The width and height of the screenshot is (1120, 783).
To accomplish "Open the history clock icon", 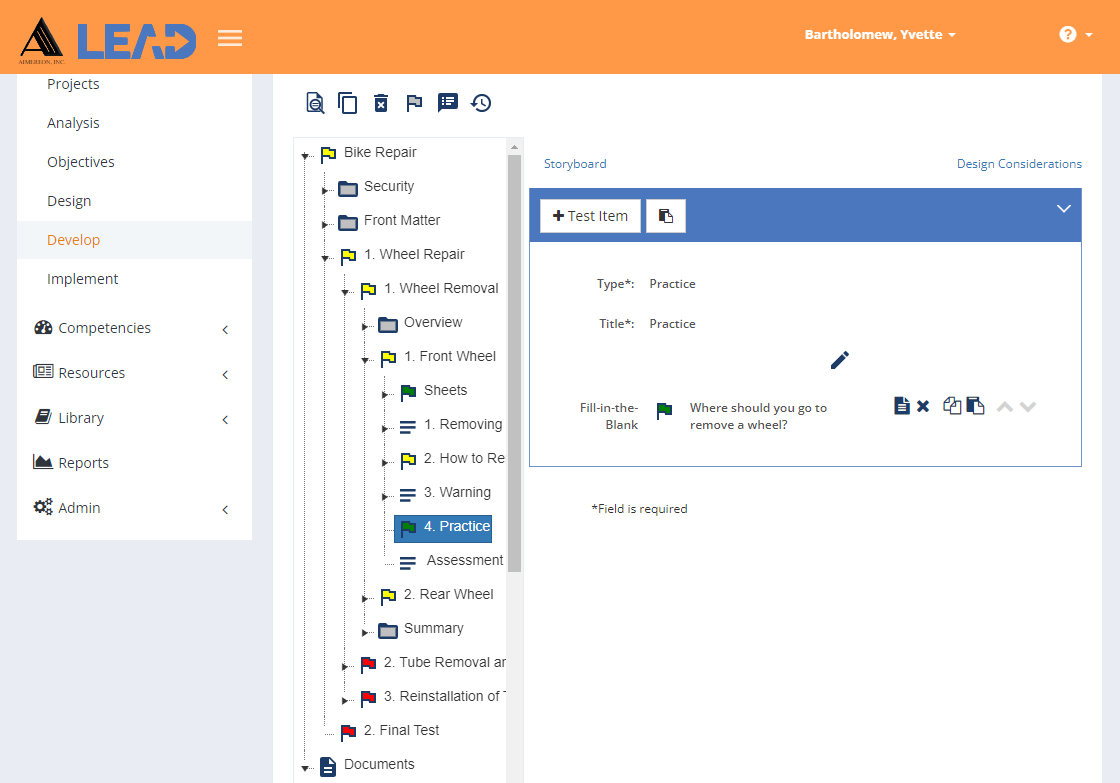I will pos(481,103).
